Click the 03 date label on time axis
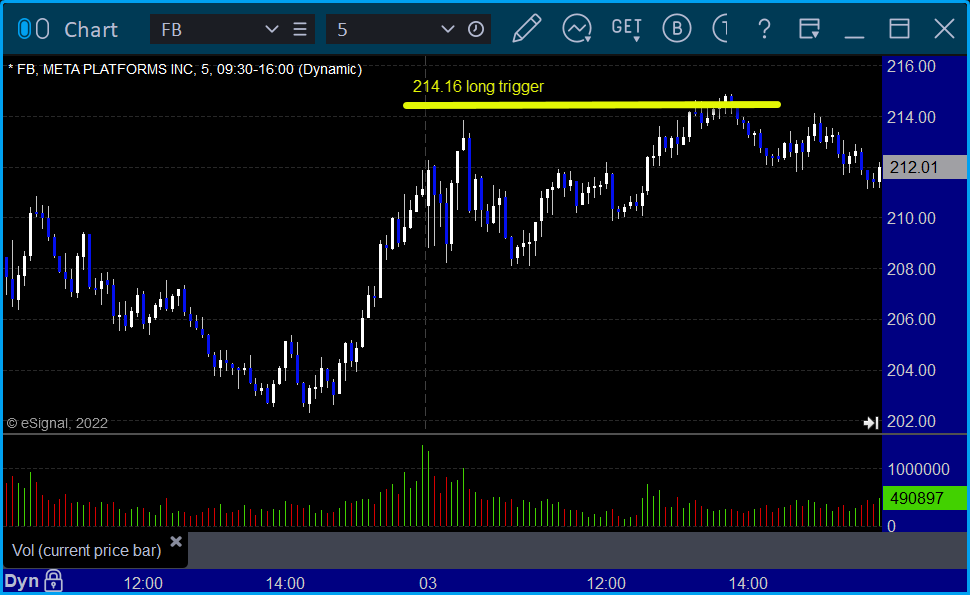The height and width of the screenshot is (595, 970). 427,583
